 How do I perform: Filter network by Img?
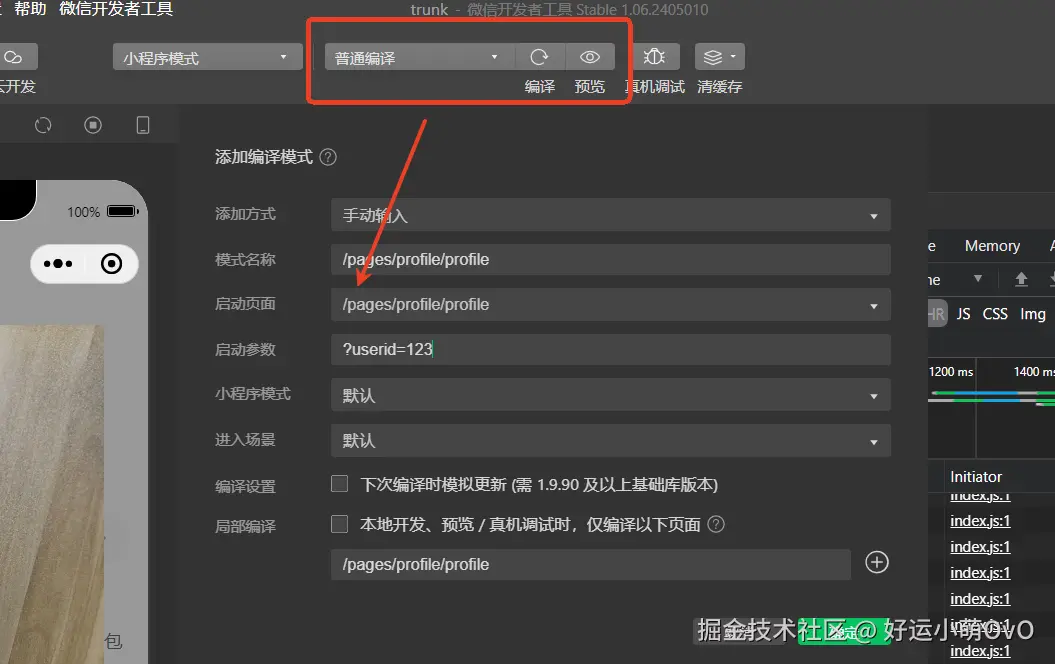tap(1033, 314)
